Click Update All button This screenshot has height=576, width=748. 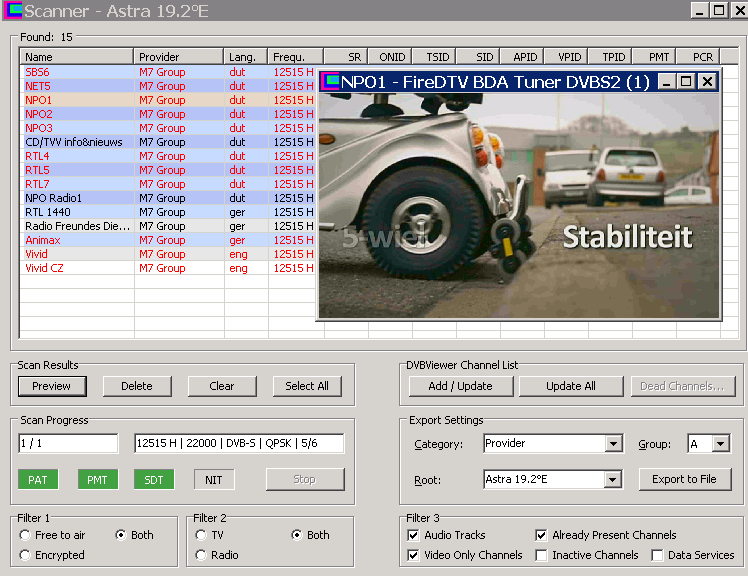(x=571, y=386)
